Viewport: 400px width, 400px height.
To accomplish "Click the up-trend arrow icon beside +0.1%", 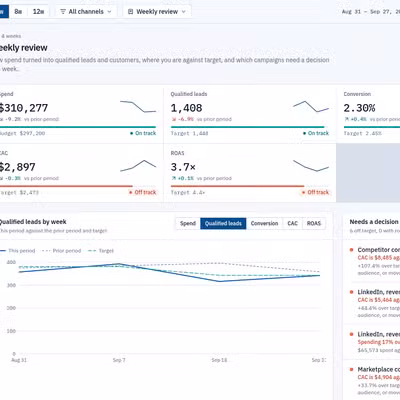I will [x=174, y=178].
